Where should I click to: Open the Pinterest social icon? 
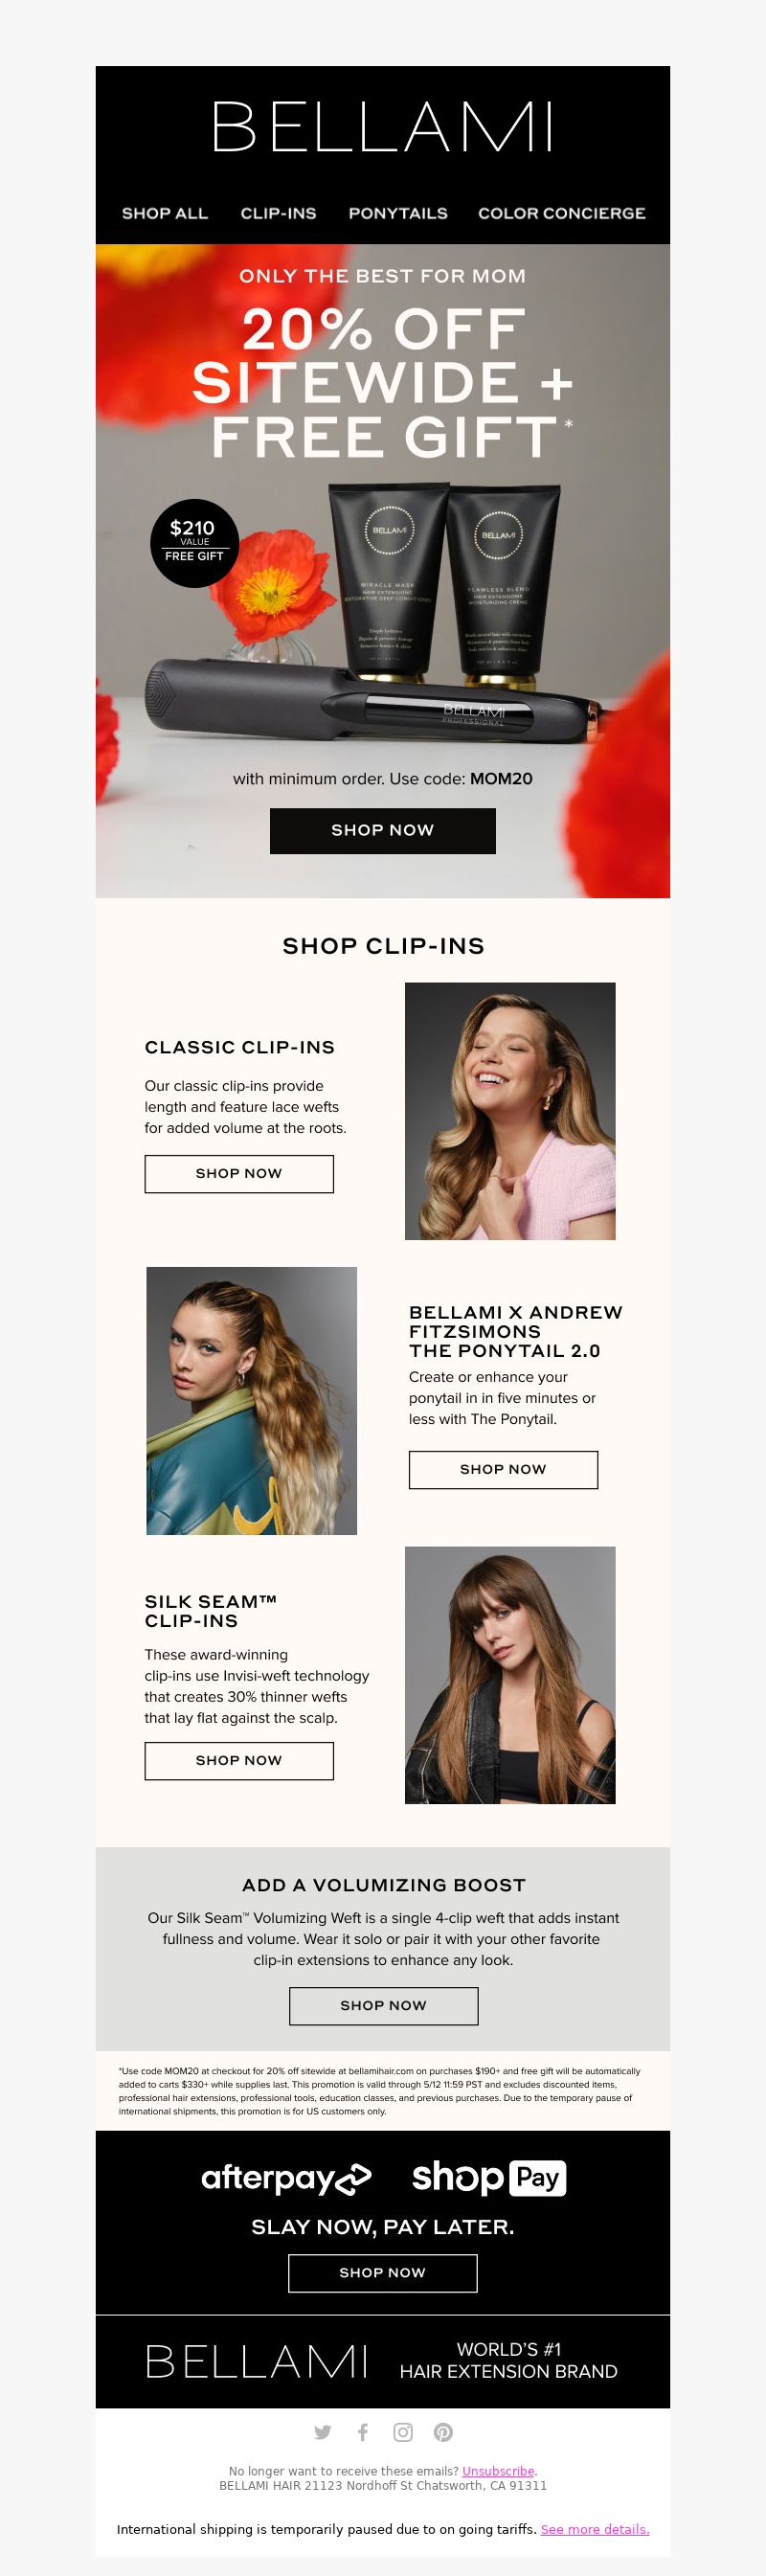(x=443, y=2432)
